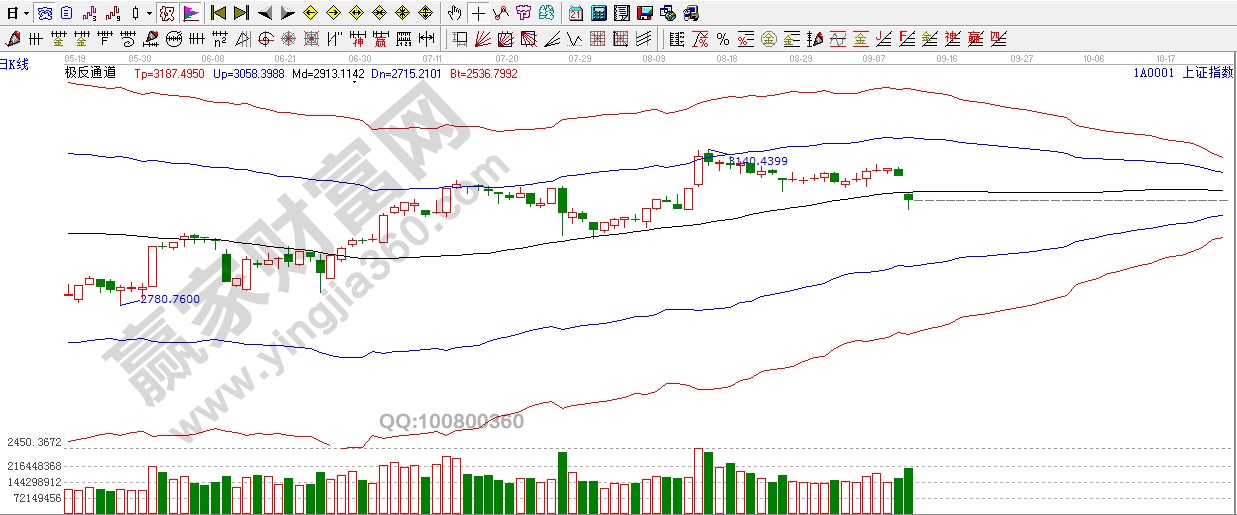Select the percent sign drawing tool
The width and height of the screenshot is (1237, 515).
(722, 40)
